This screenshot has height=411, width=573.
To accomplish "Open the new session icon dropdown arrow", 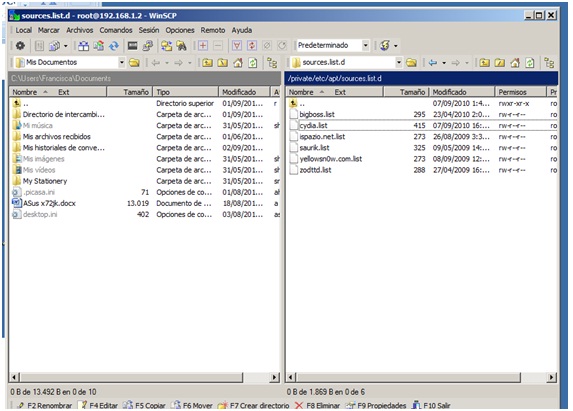I will click(396, 46).
